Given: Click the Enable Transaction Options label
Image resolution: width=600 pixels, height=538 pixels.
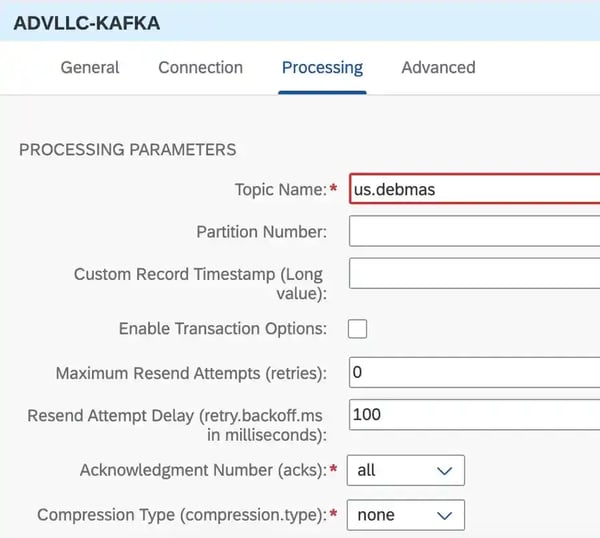Looking at the screenshot, I should pyautogui.click(x=222, y=329).
